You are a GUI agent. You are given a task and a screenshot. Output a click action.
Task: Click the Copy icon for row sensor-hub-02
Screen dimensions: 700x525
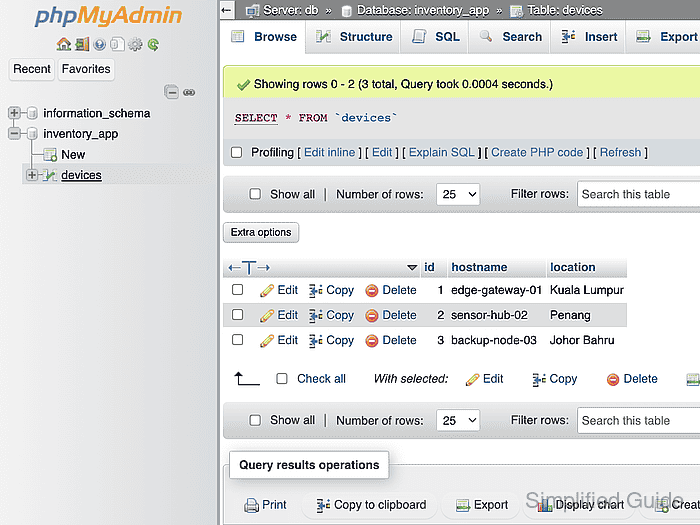coord(316,316)
